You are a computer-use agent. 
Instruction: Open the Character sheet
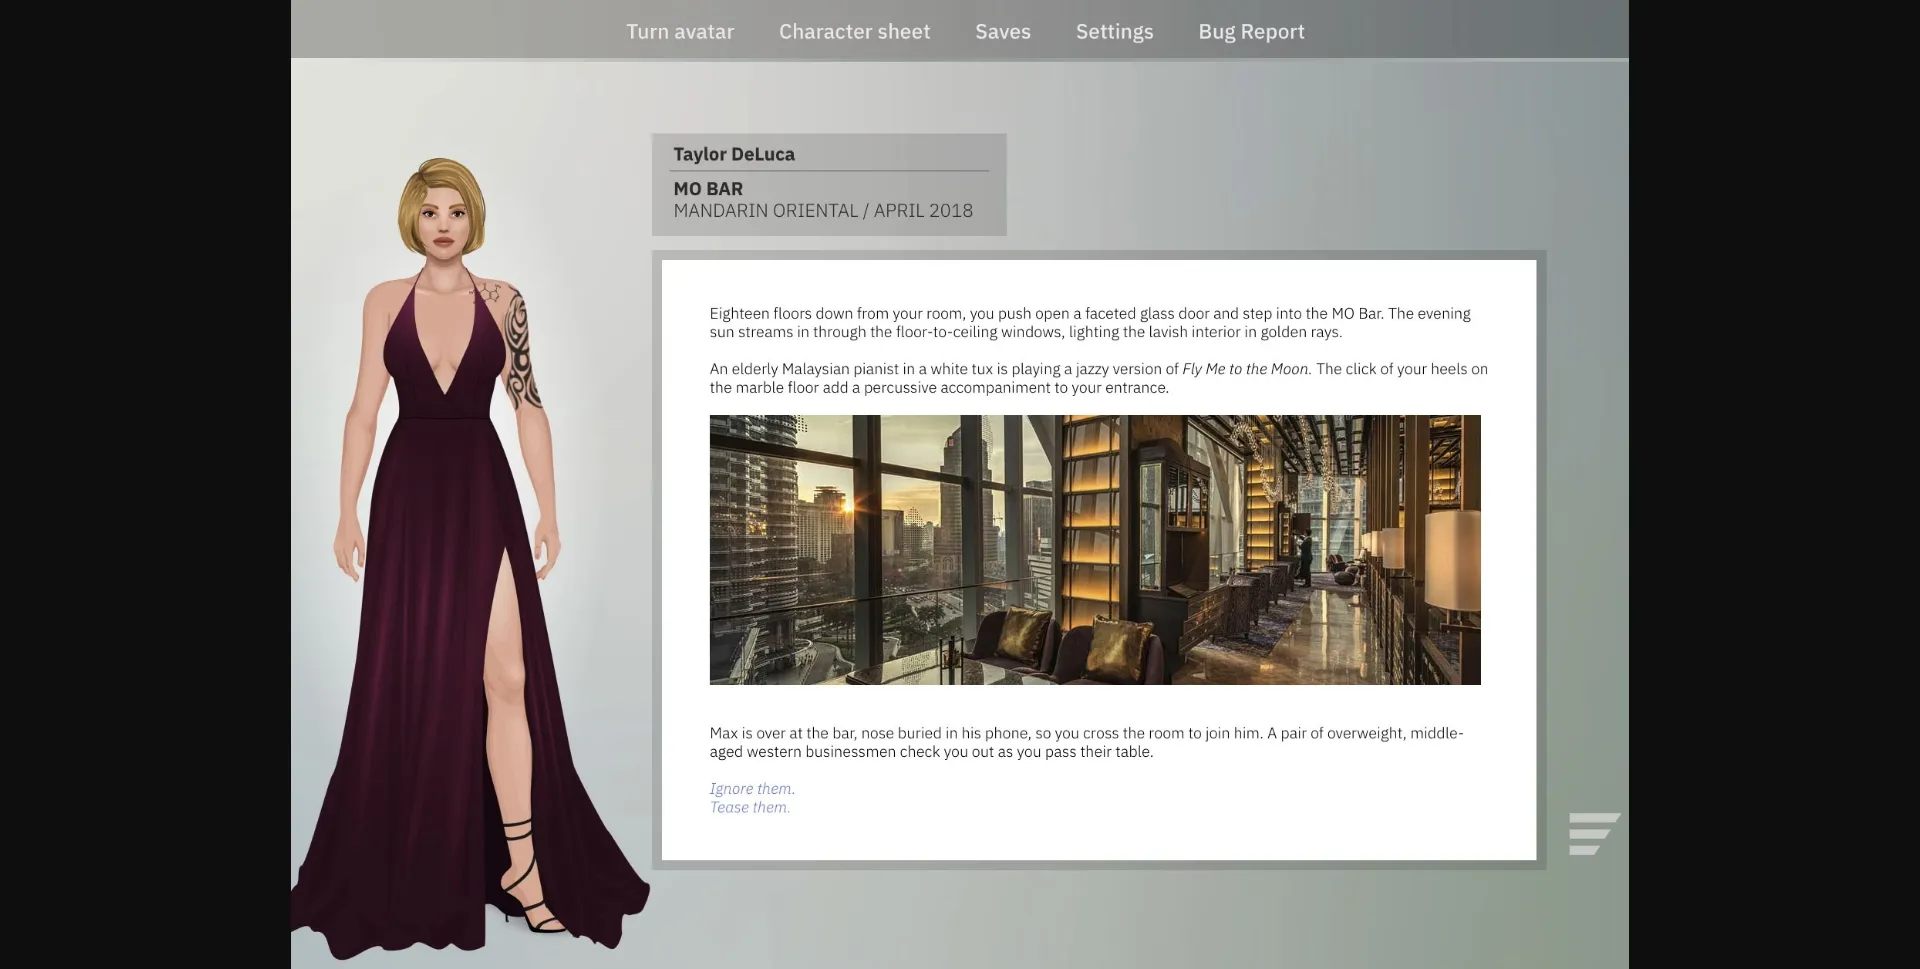[x=854, y=31]
